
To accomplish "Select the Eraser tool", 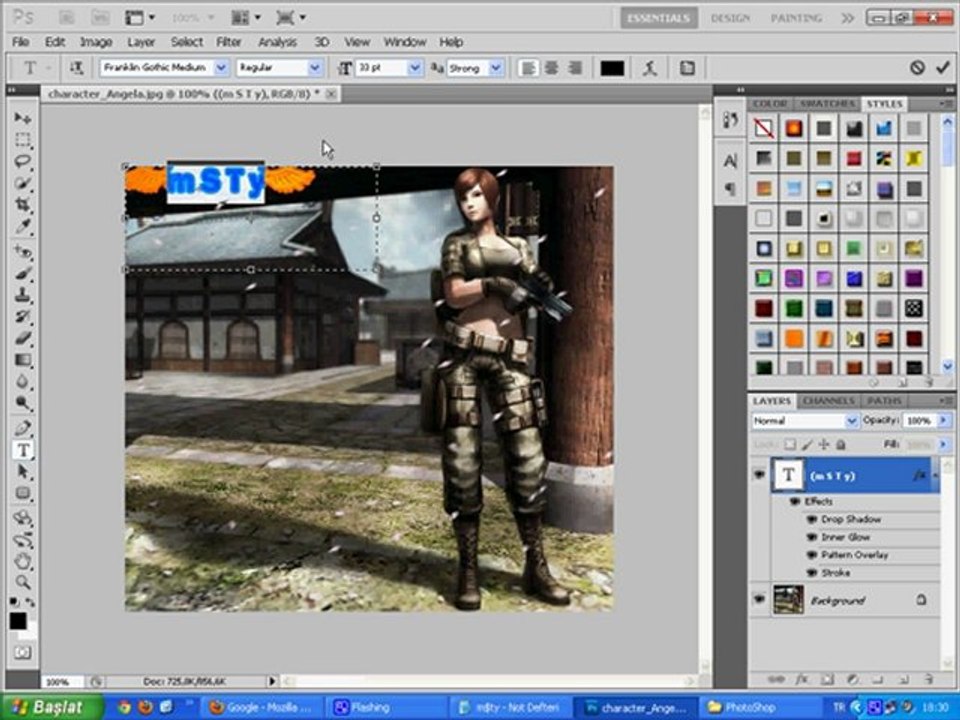I will pyautogui.click(x=23, y=338).
